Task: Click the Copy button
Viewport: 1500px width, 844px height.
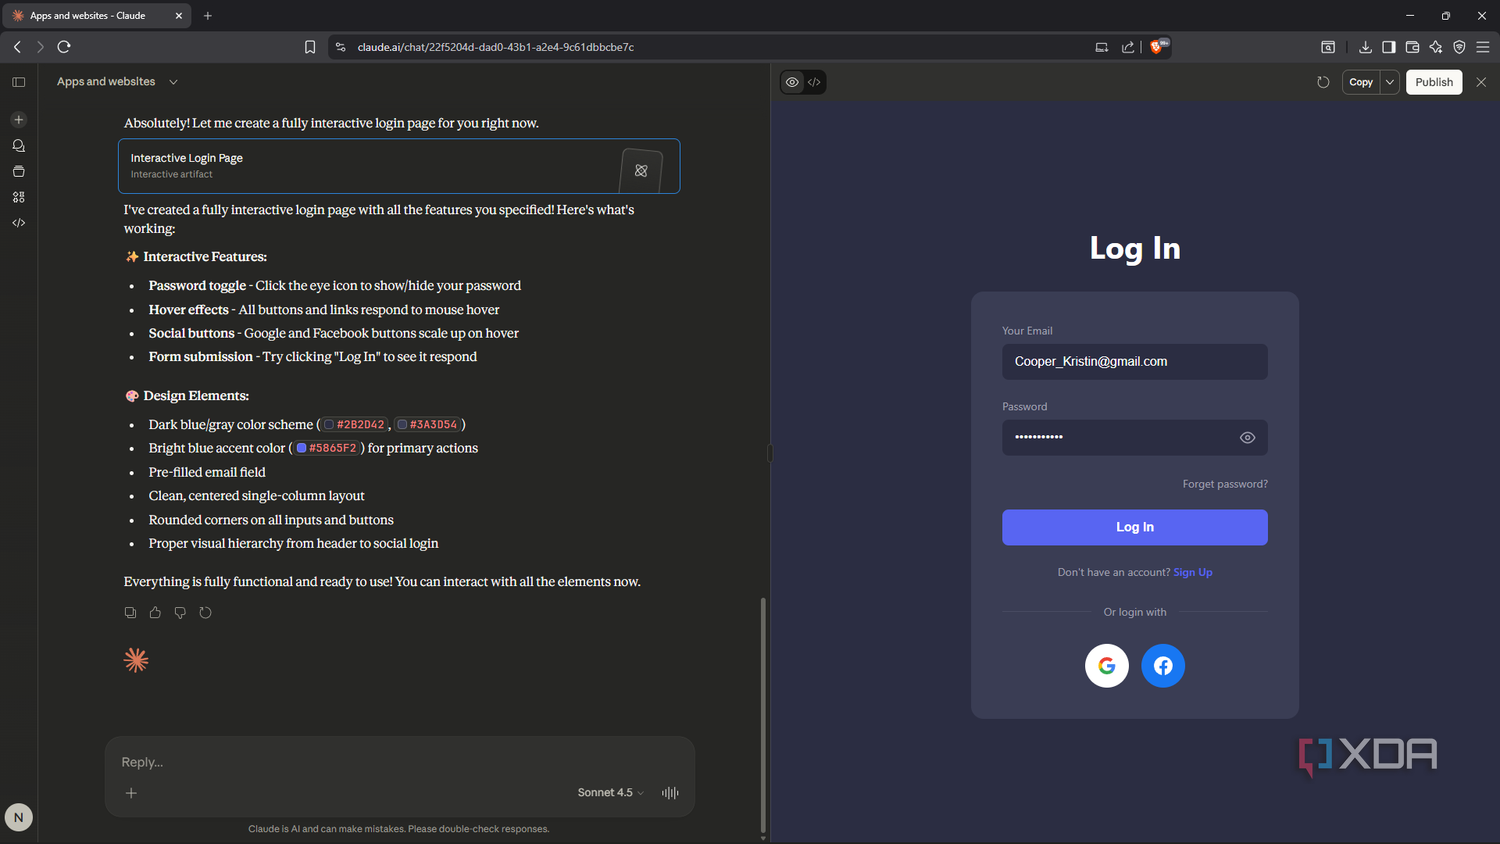Action: (x=1361, y=82)
